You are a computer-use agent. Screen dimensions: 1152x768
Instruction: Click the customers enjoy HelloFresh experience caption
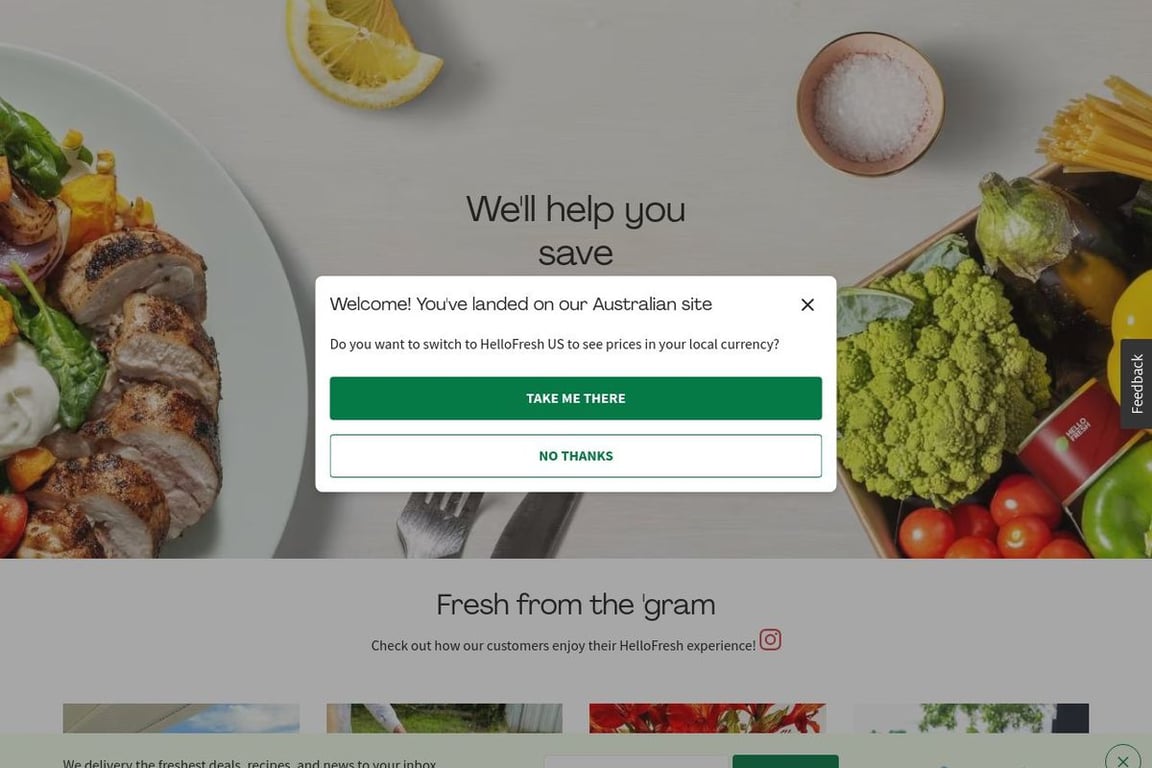[x=564, y=645]
